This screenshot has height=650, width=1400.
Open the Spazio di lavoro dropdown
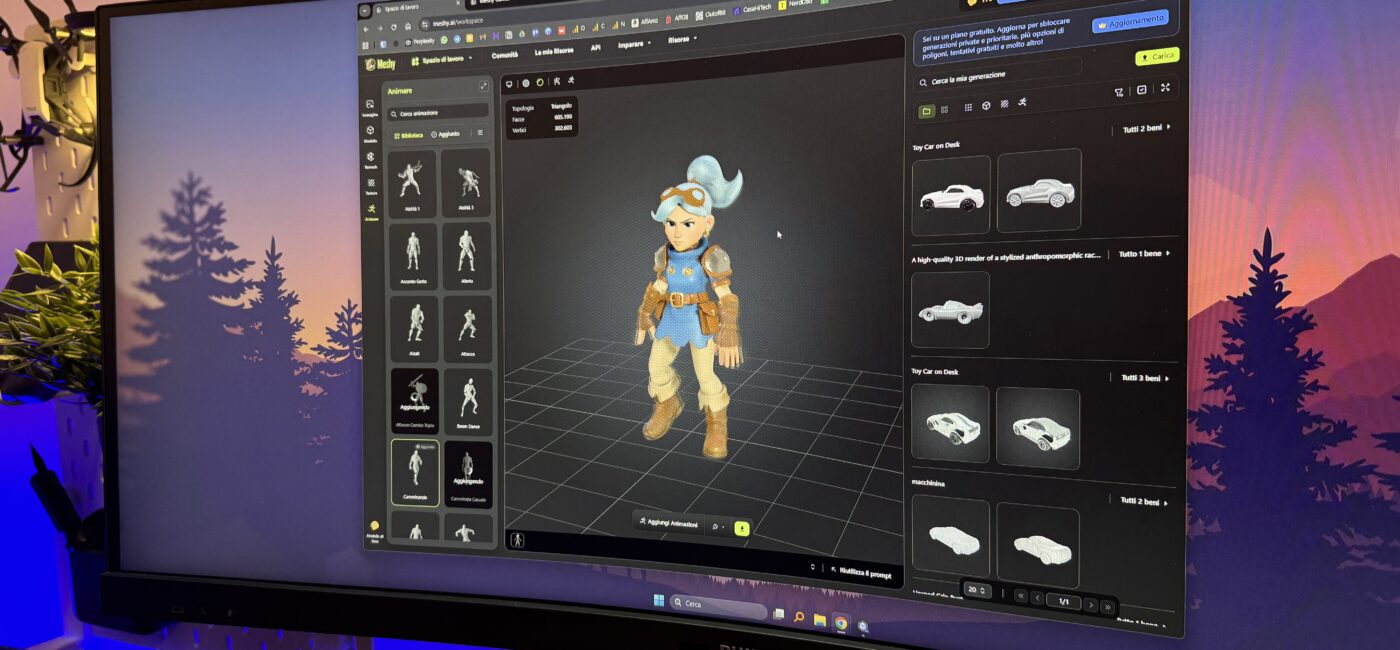441,60
